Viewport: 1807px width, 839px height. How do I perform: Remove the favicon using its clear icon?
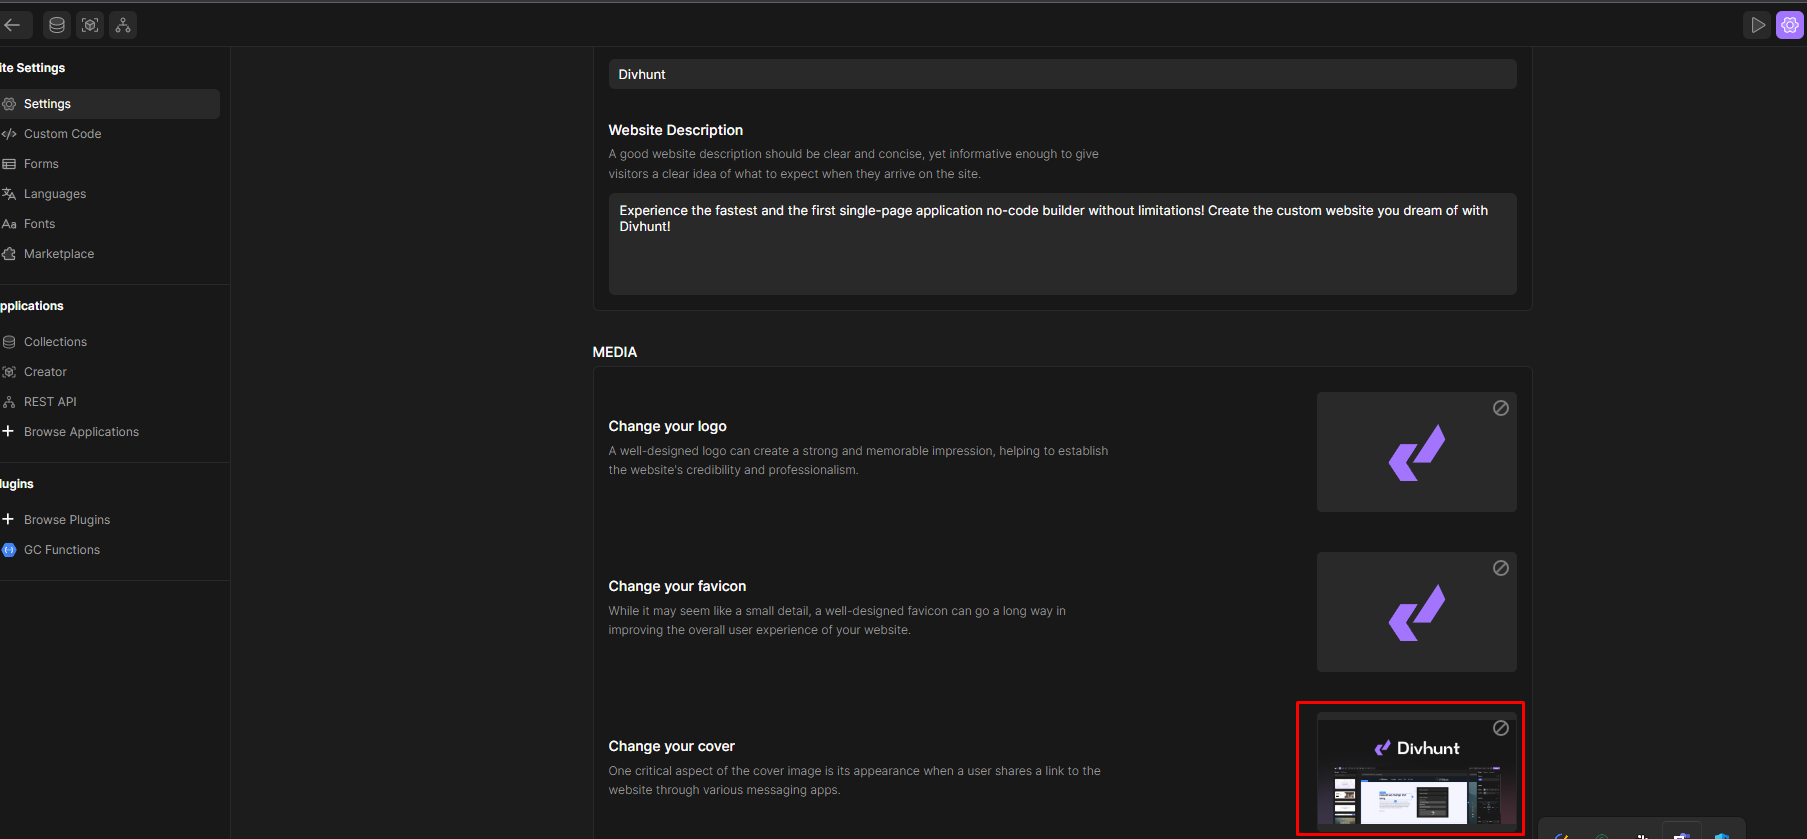1501,568
